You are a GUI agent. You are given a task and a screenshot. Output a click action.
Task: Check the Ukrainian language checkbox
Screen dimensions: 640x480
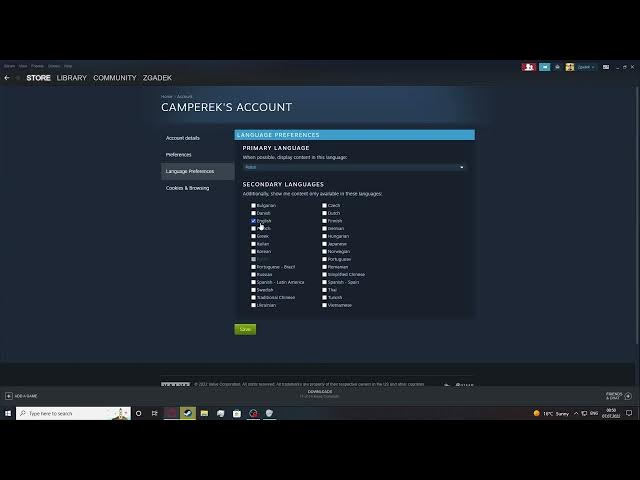click(x=253, y=305)
